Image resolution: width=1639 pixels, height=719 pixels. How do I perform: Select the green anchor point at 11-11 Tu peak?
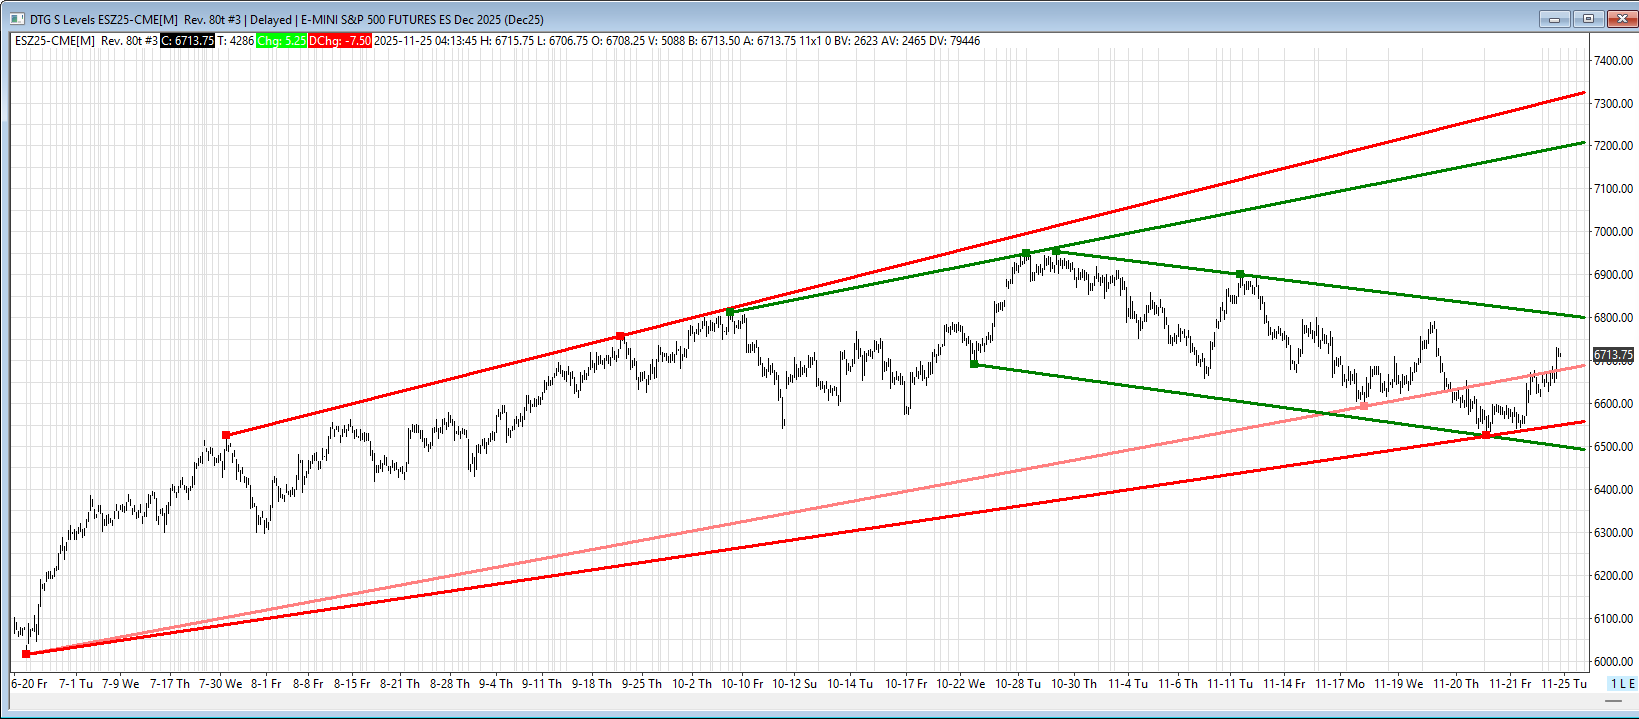[1240, 274]
